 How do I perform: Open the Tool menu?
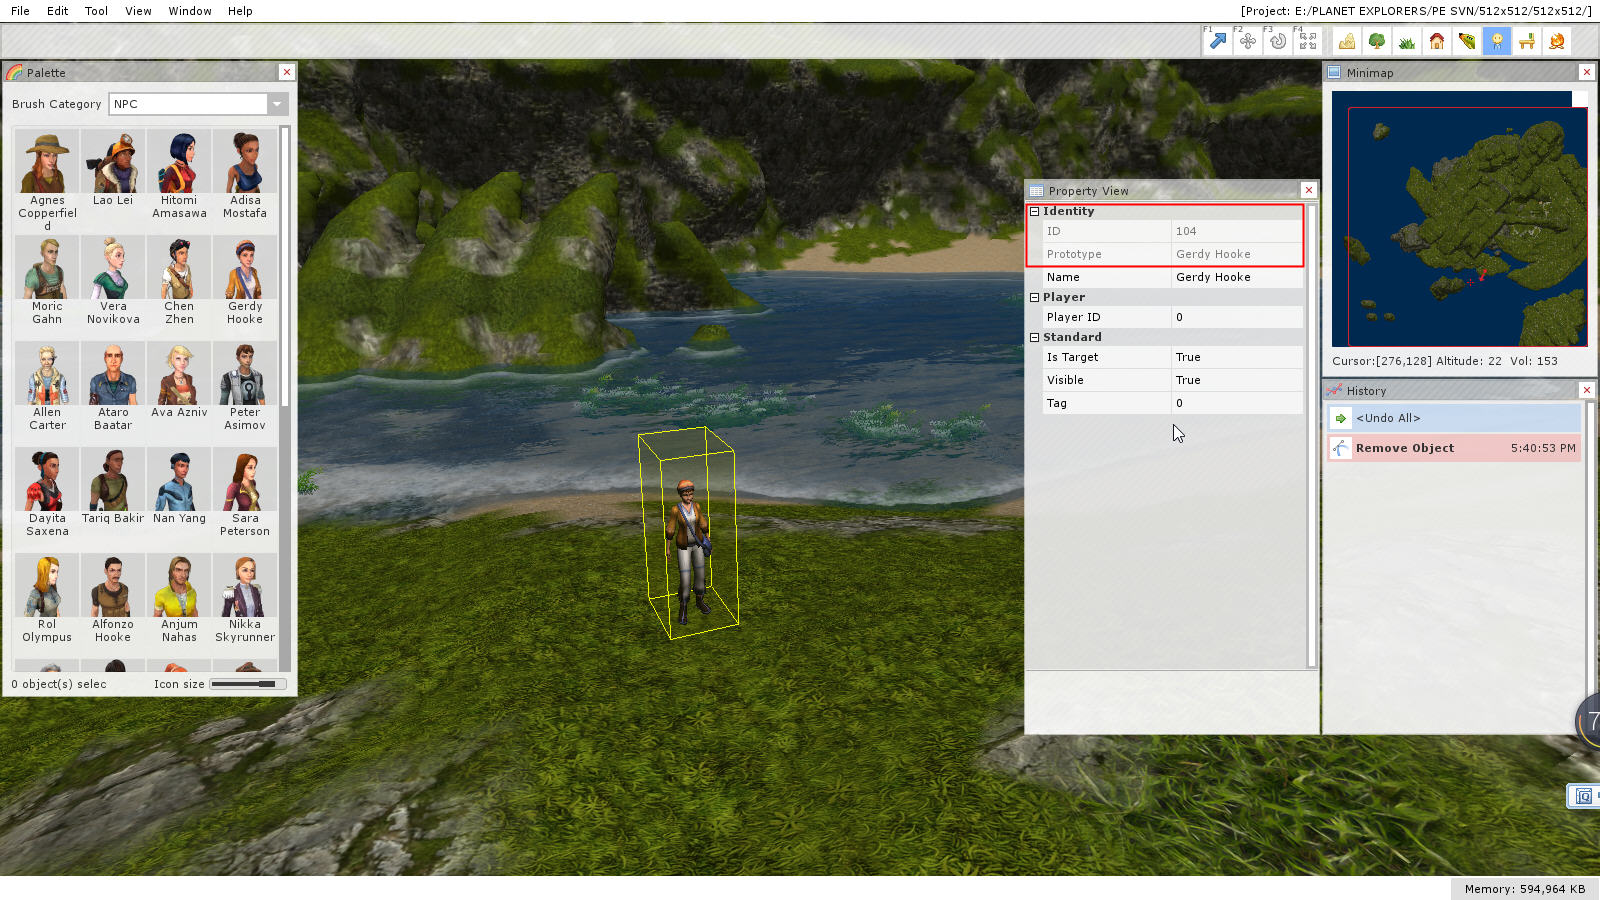point(96,11)
